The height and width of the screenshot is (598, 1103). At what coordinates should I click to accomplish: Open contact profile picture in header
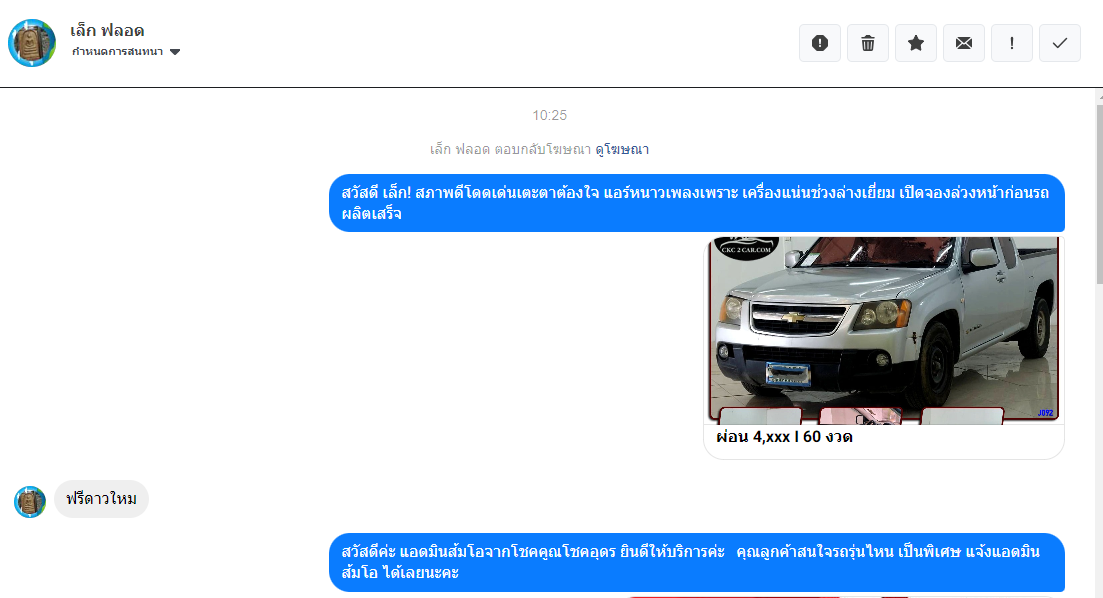tap(32, 43)
